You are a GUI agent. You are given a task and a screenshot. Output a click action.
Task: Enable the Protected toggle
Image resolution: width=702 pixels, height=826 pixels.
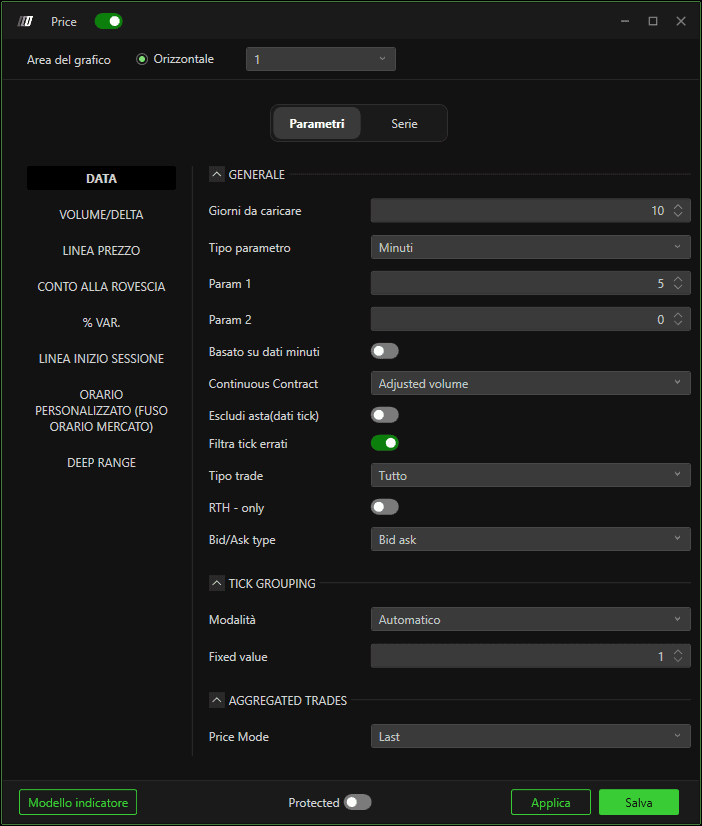358,802
